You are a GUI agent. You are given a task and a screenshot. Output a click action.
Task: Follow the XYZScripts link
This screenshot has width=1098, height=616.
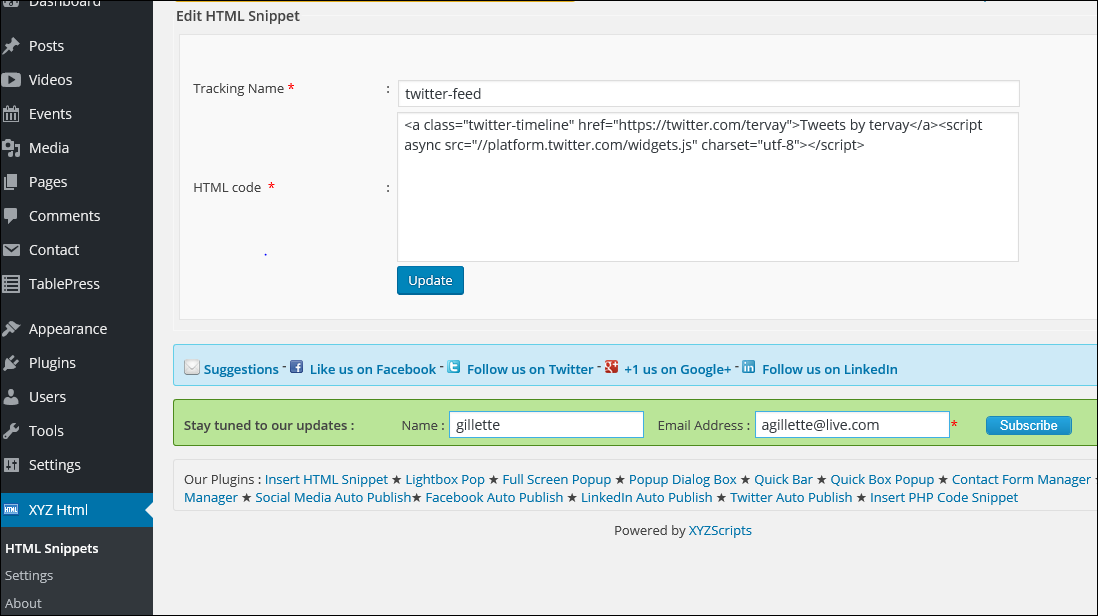click(720, 531)
